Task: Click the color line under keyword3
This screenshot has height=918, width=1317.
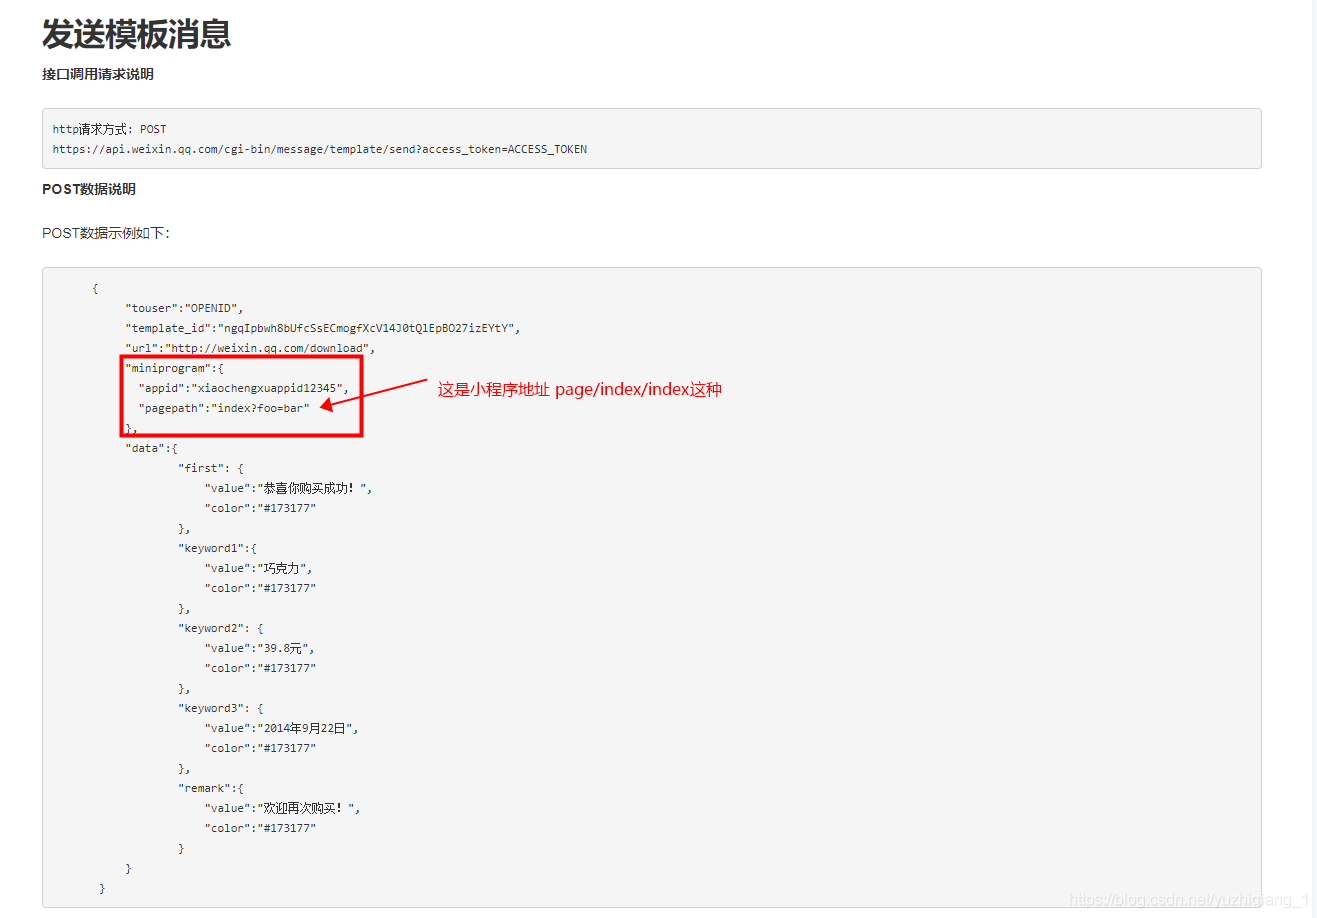Action: coord(261,748)
